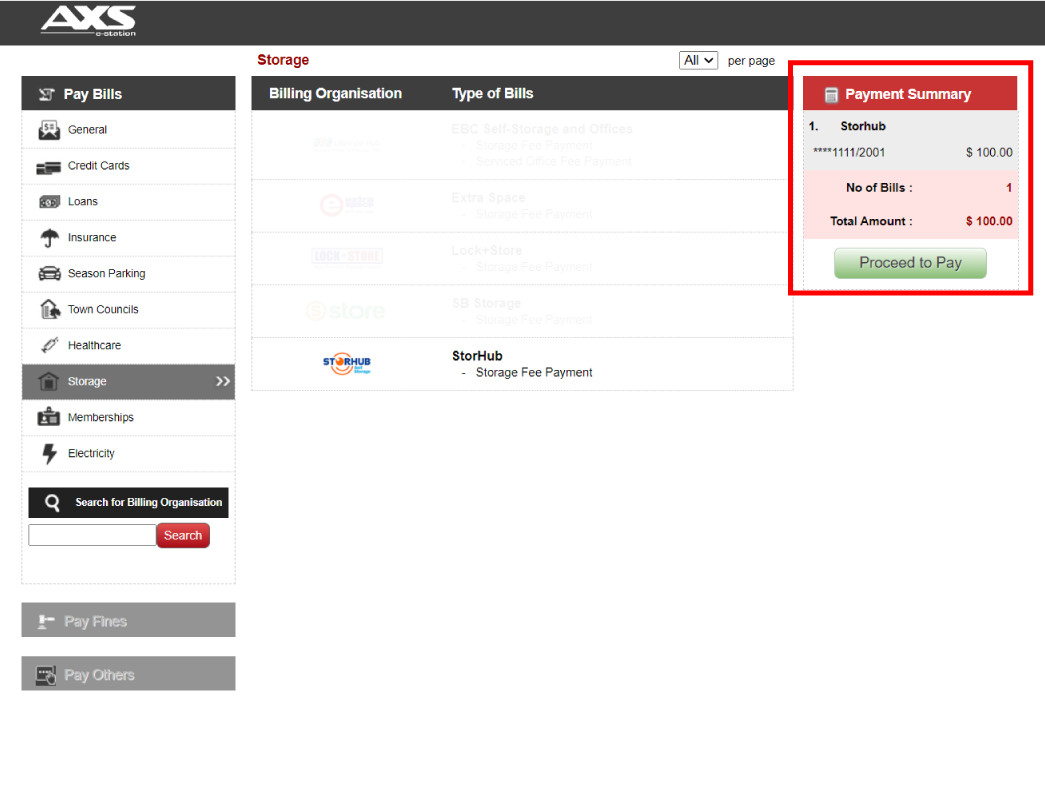The width and height of the screenshot is (1045, 797).
Task: Click the Memberships ID card icon
Action: pos(49,416)
